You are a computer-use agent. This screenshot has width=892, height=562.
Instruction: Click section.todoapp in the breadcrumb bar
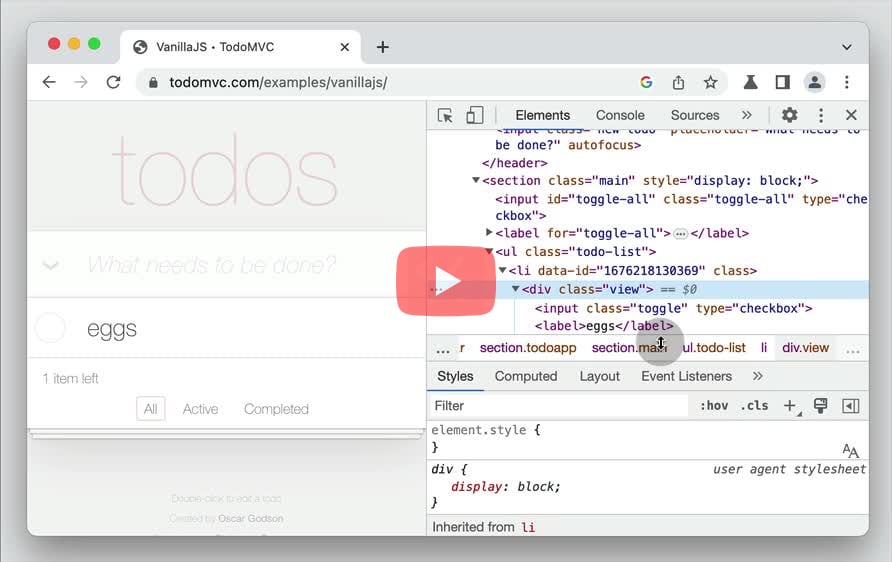click(528, 348)
